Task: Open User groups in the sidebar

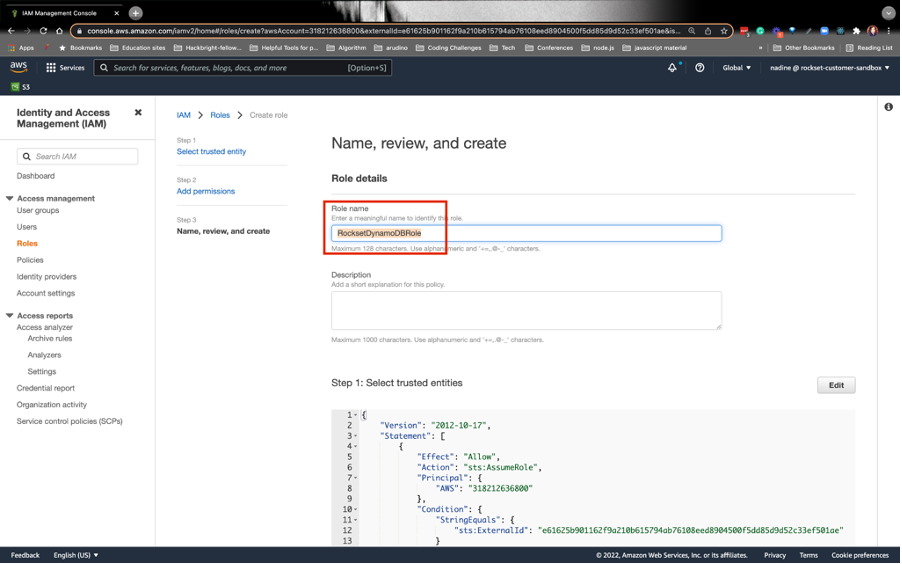Action: tap(38, 211)
